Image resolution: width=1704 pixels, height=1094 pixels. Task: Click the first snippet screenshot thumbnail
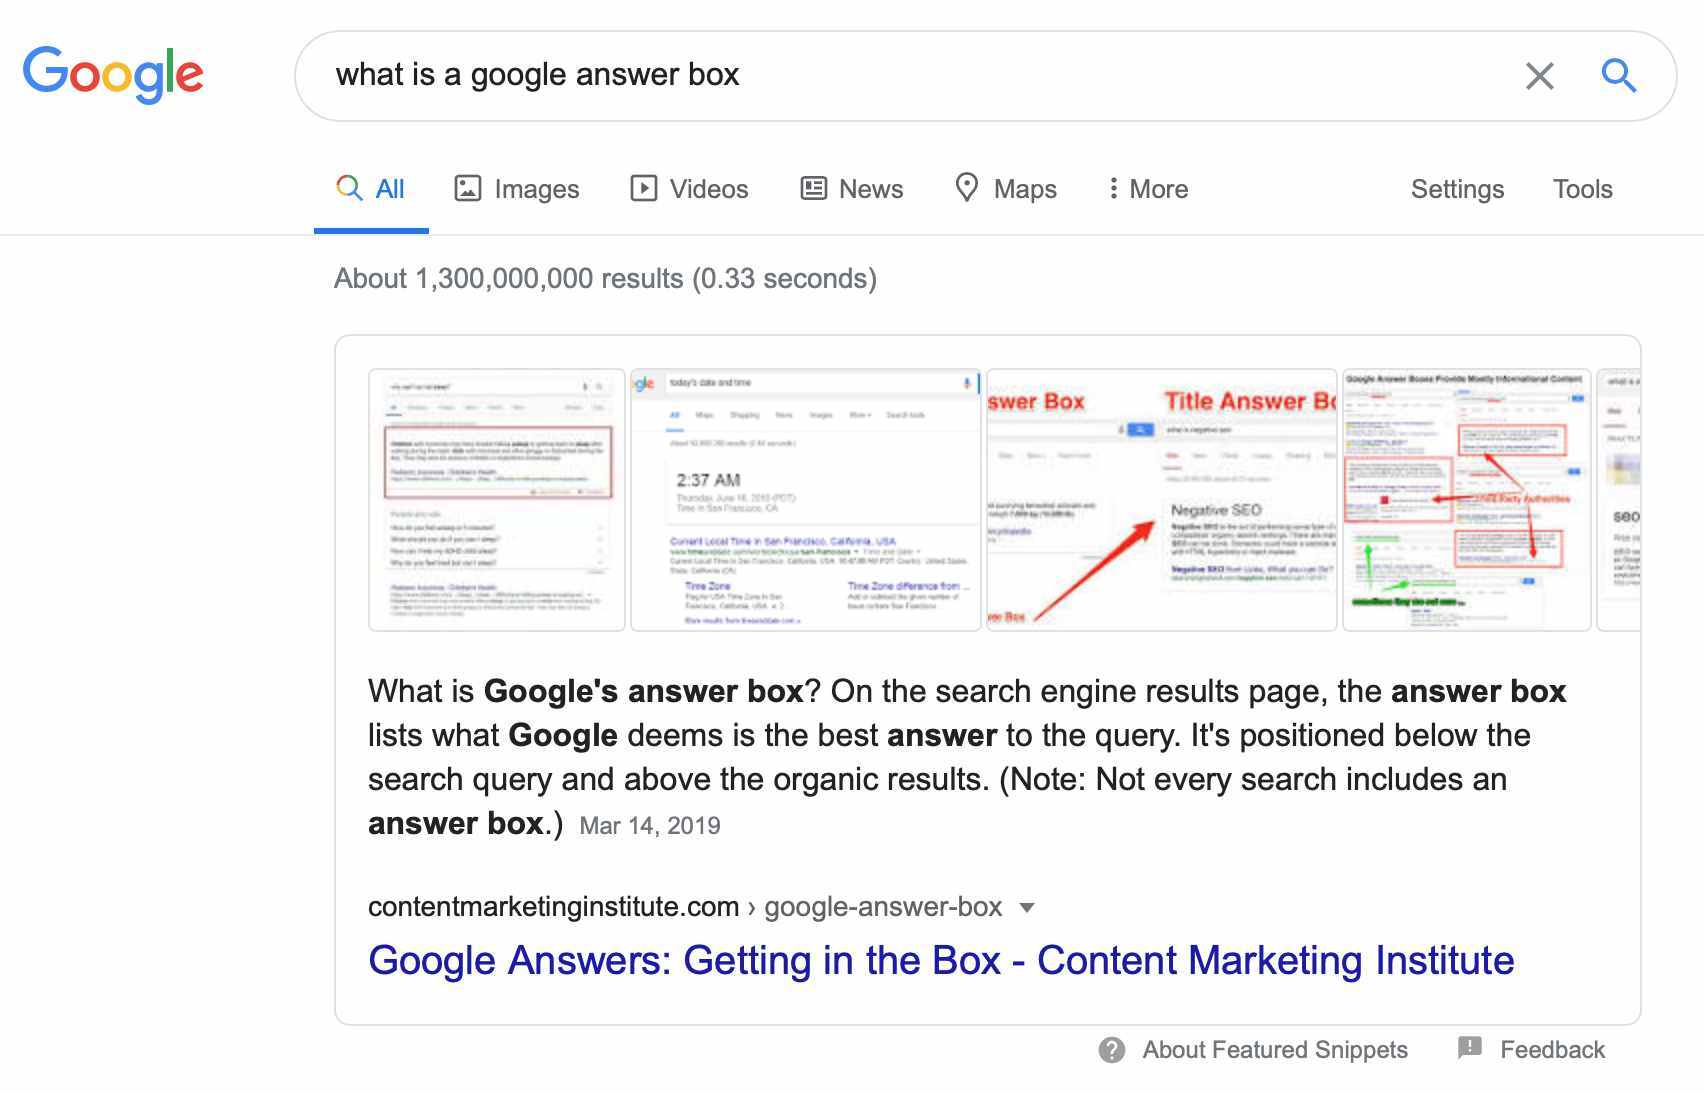point(498,497)
